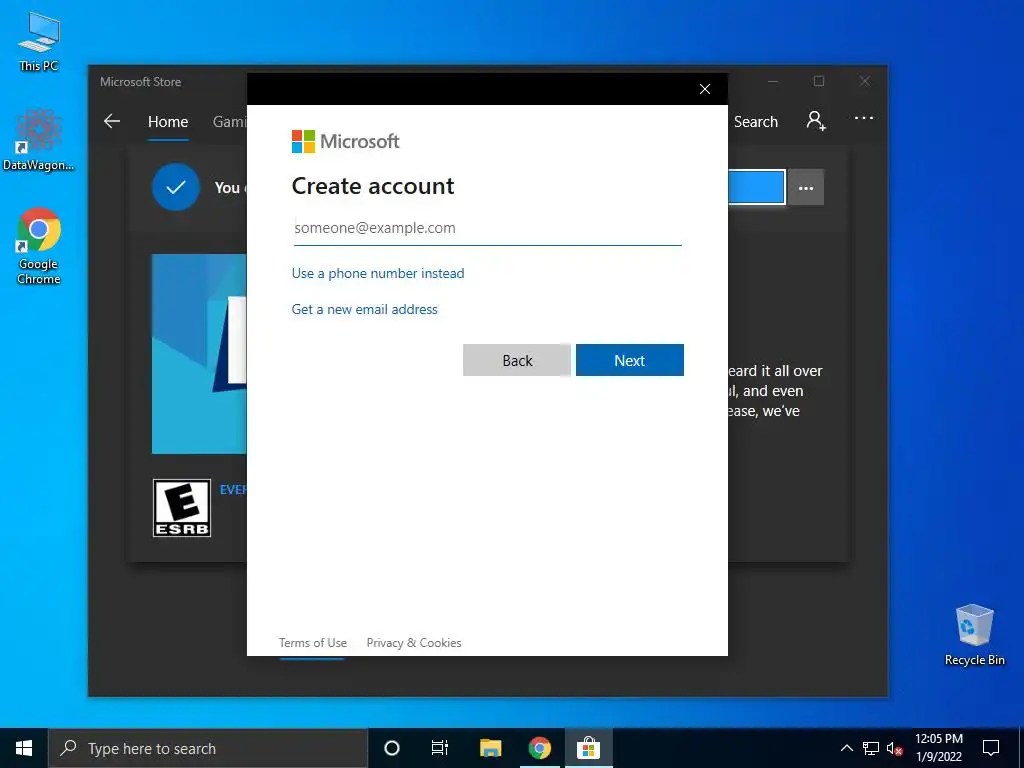Open the Windows Start menu
This screenshot has width=1024, height=768.
(x=24, y=748)
